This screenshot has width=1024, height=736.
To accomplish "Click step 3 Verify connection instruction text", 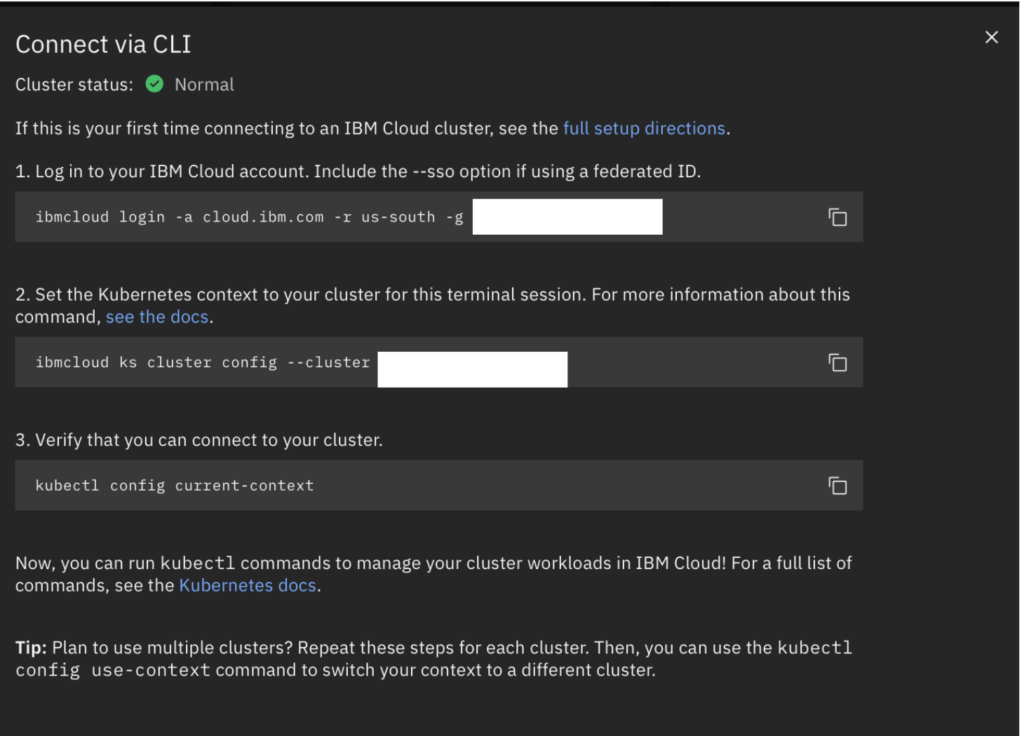I will (x=199, y=440).
